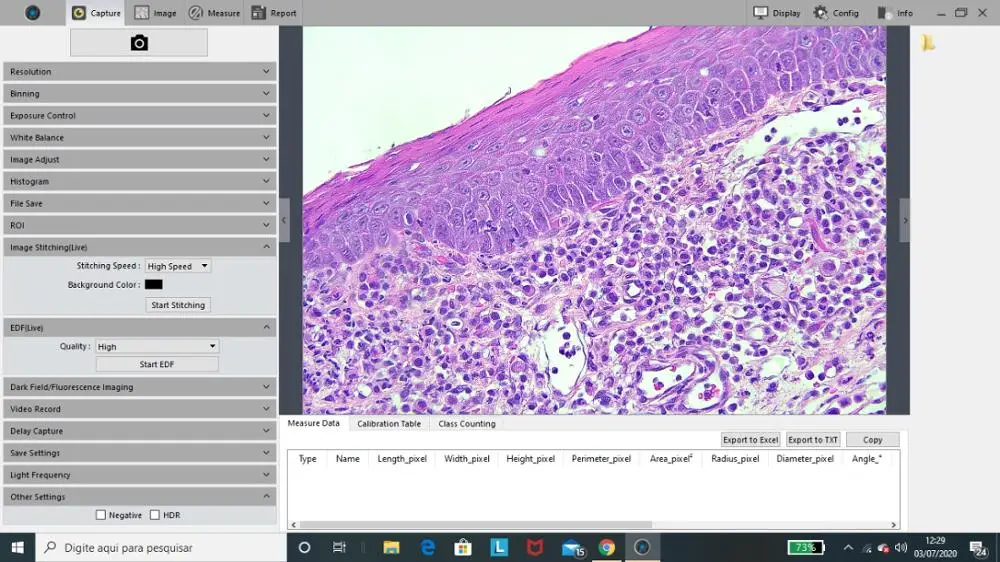1000x562 pixels.
Task: Click the scroll left arrow of measure table
Action: (x=293, y=525)
